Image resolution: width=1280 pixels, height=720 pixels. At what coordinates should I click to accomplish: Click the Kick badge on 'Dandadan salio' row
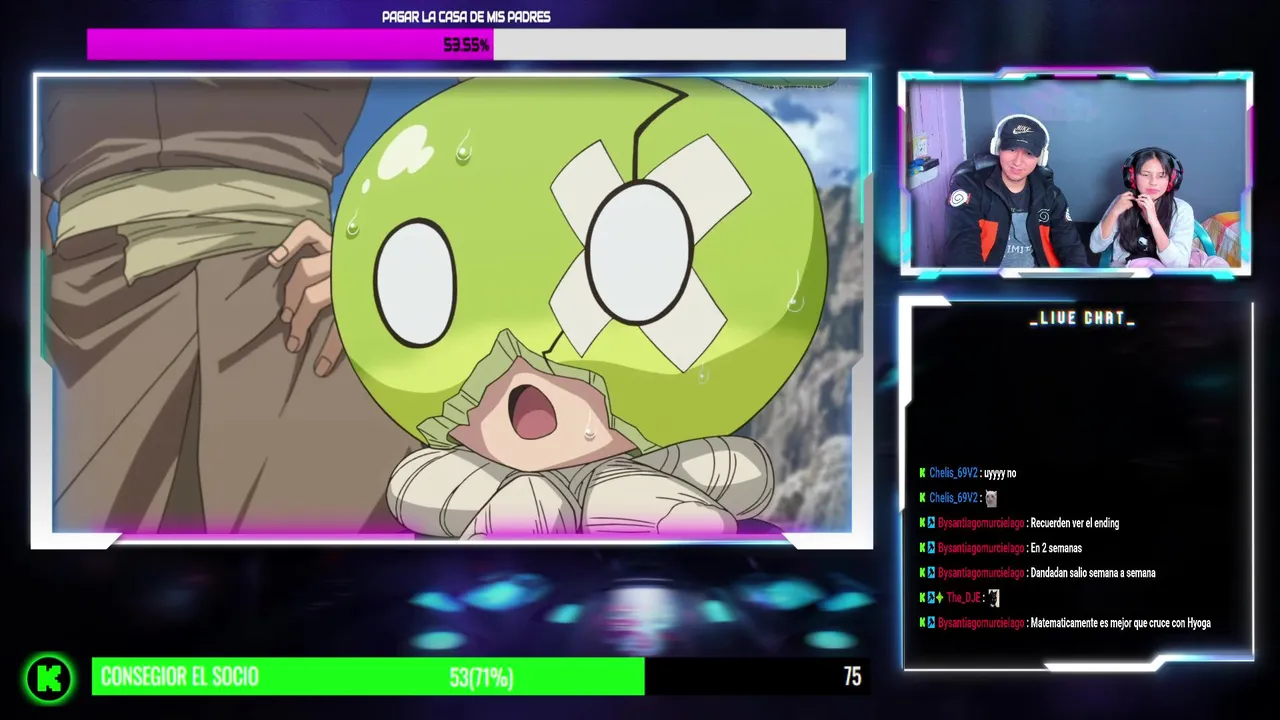[922, 573]
